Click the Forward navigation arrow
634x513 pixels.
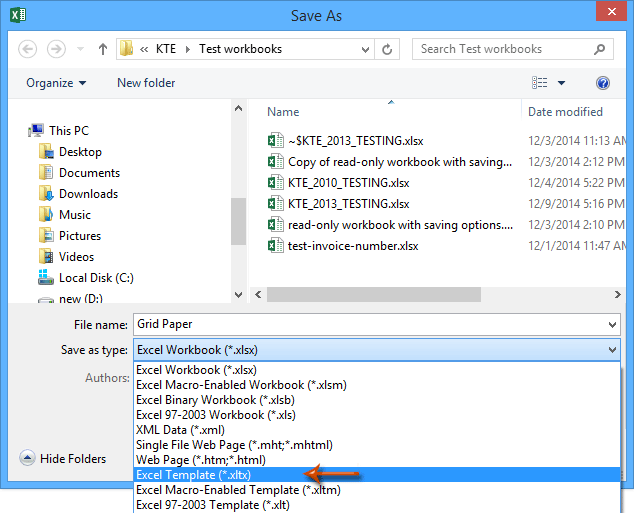point(56,49)
